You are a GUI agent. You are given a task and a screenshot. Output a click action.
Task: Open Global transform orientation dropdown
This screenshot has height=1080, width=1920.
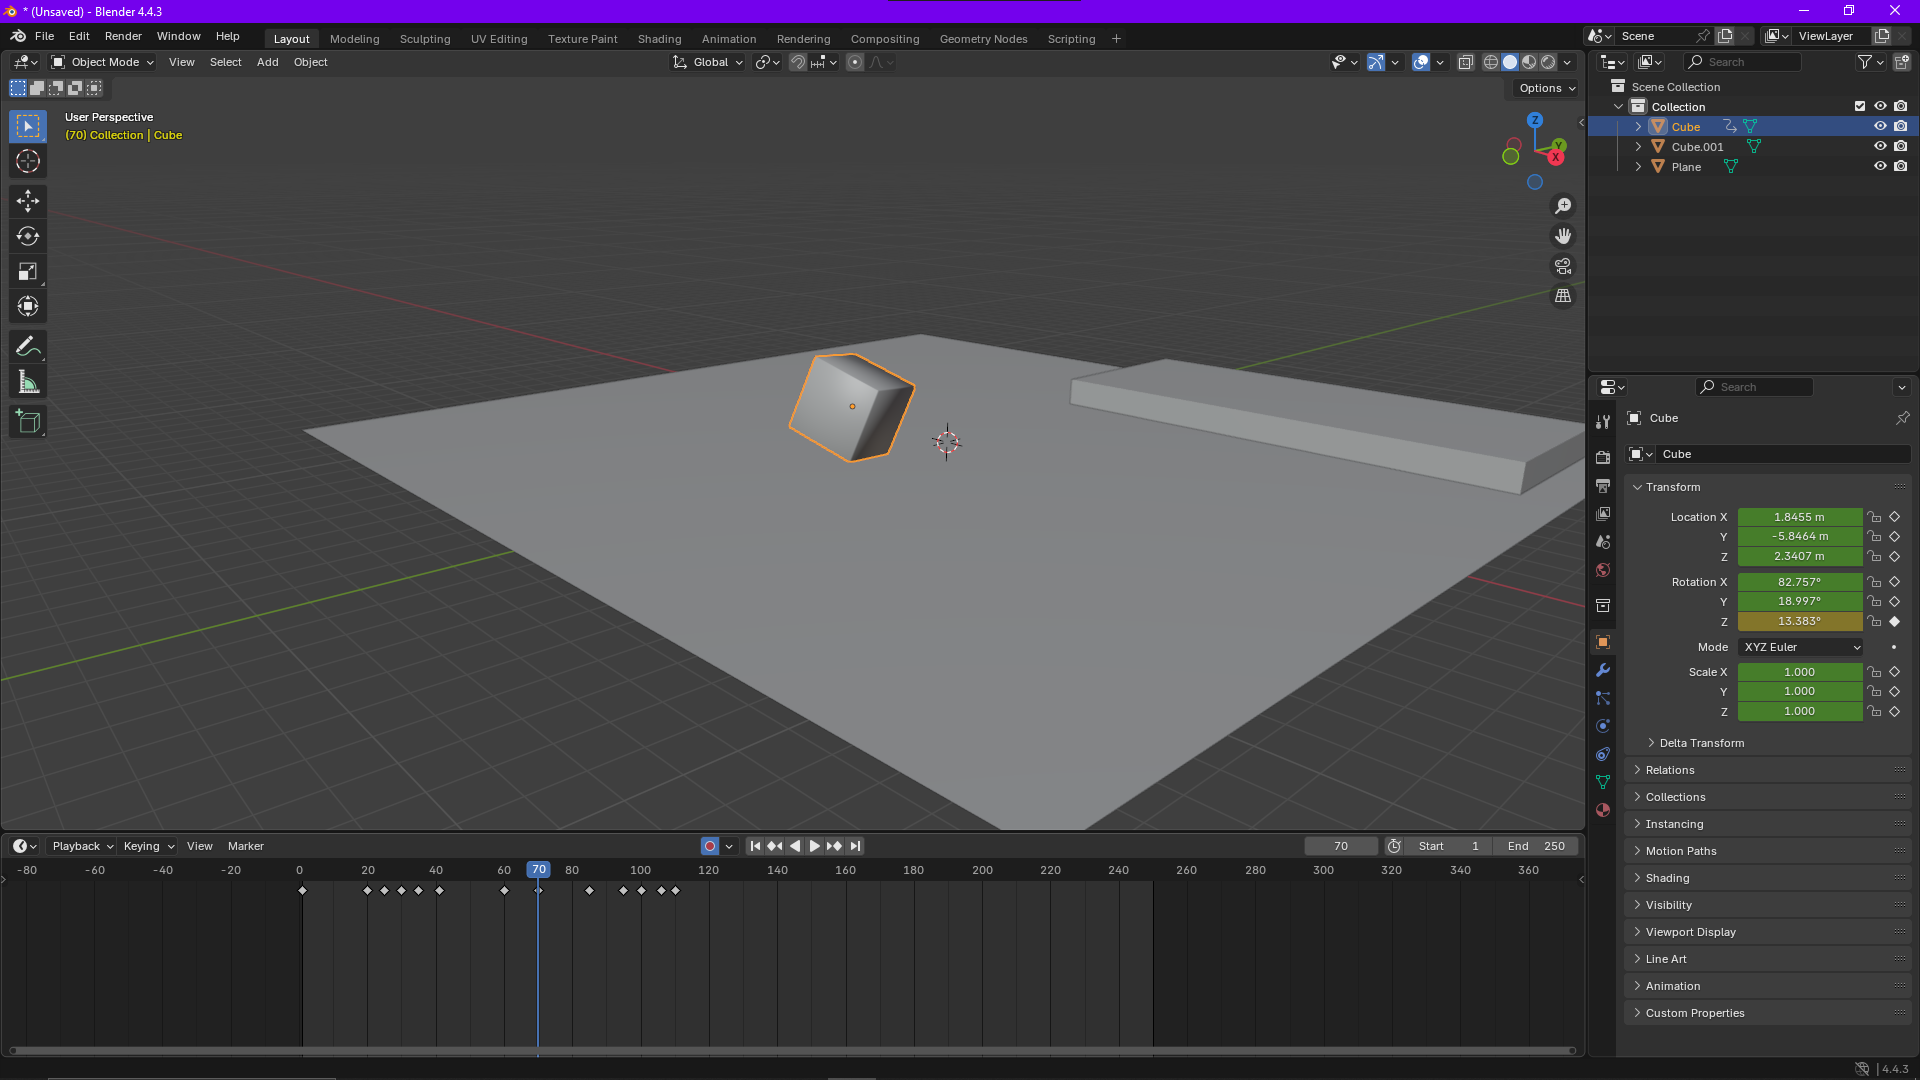pyautogui.click(x=708, y=62)
